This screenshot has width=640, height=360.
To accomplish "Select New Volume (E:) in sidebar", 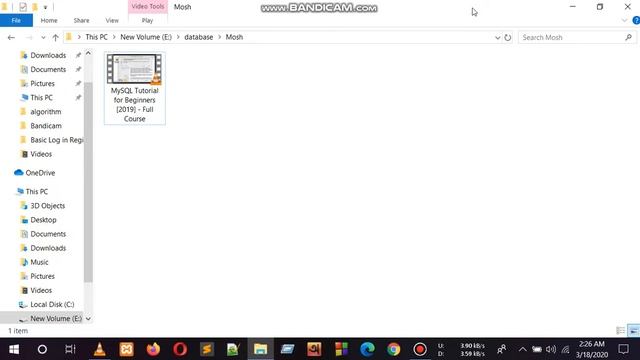I will pos(56,318).
